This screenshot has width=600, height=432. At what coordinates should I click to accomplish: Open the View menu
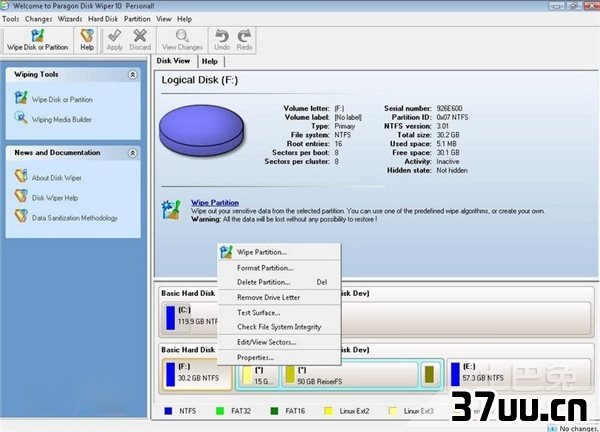coord(163,19)
